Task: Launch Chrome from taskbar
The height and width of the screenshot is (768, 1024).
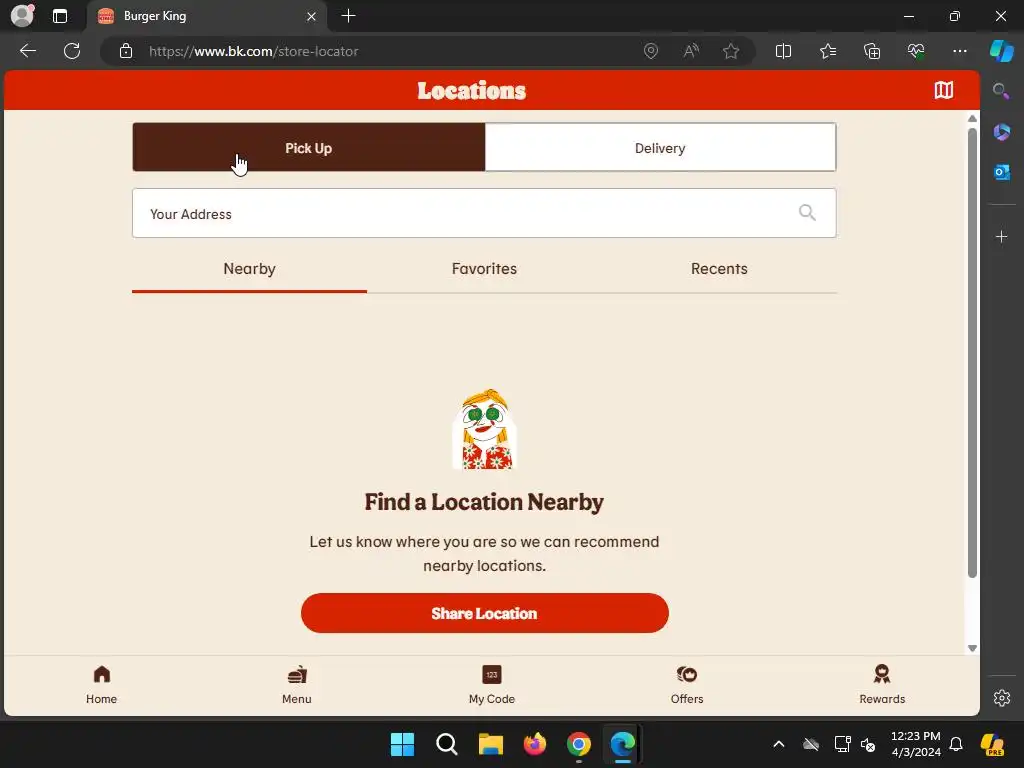Action: [x=579, y=744]
